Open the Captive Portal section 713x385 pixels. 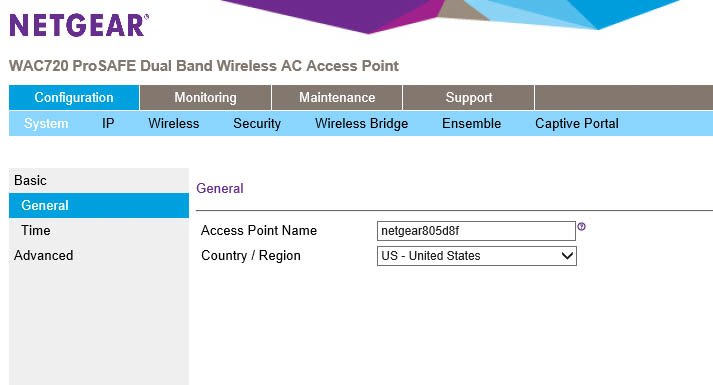[x=577, y=124]
